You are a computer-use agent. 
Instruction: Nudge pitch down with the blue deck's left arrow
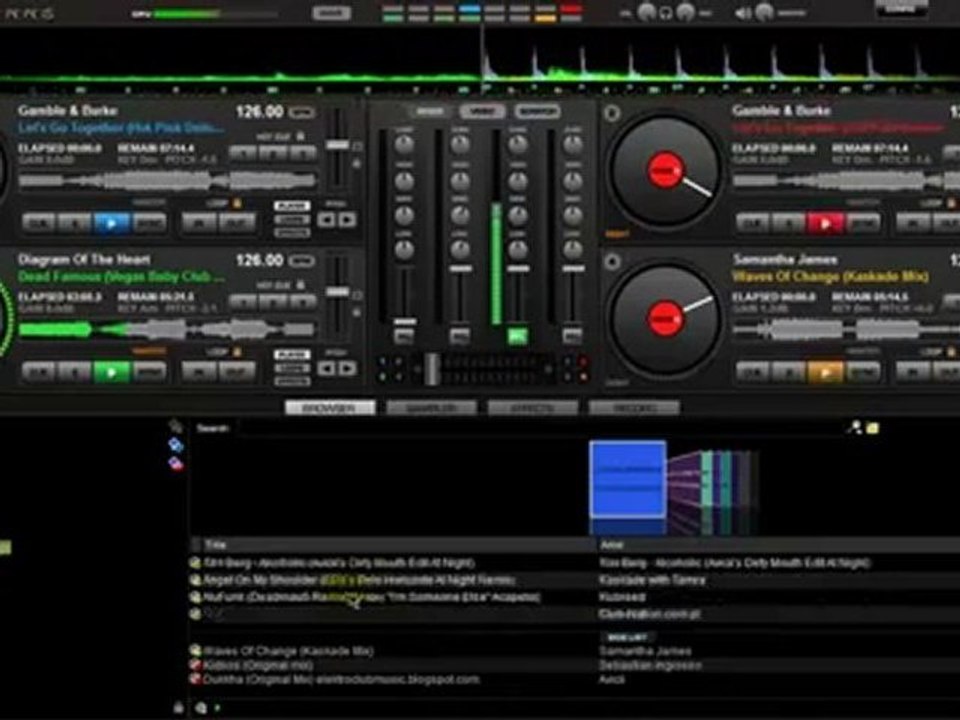pyautogui.click(x=326, y=219)
